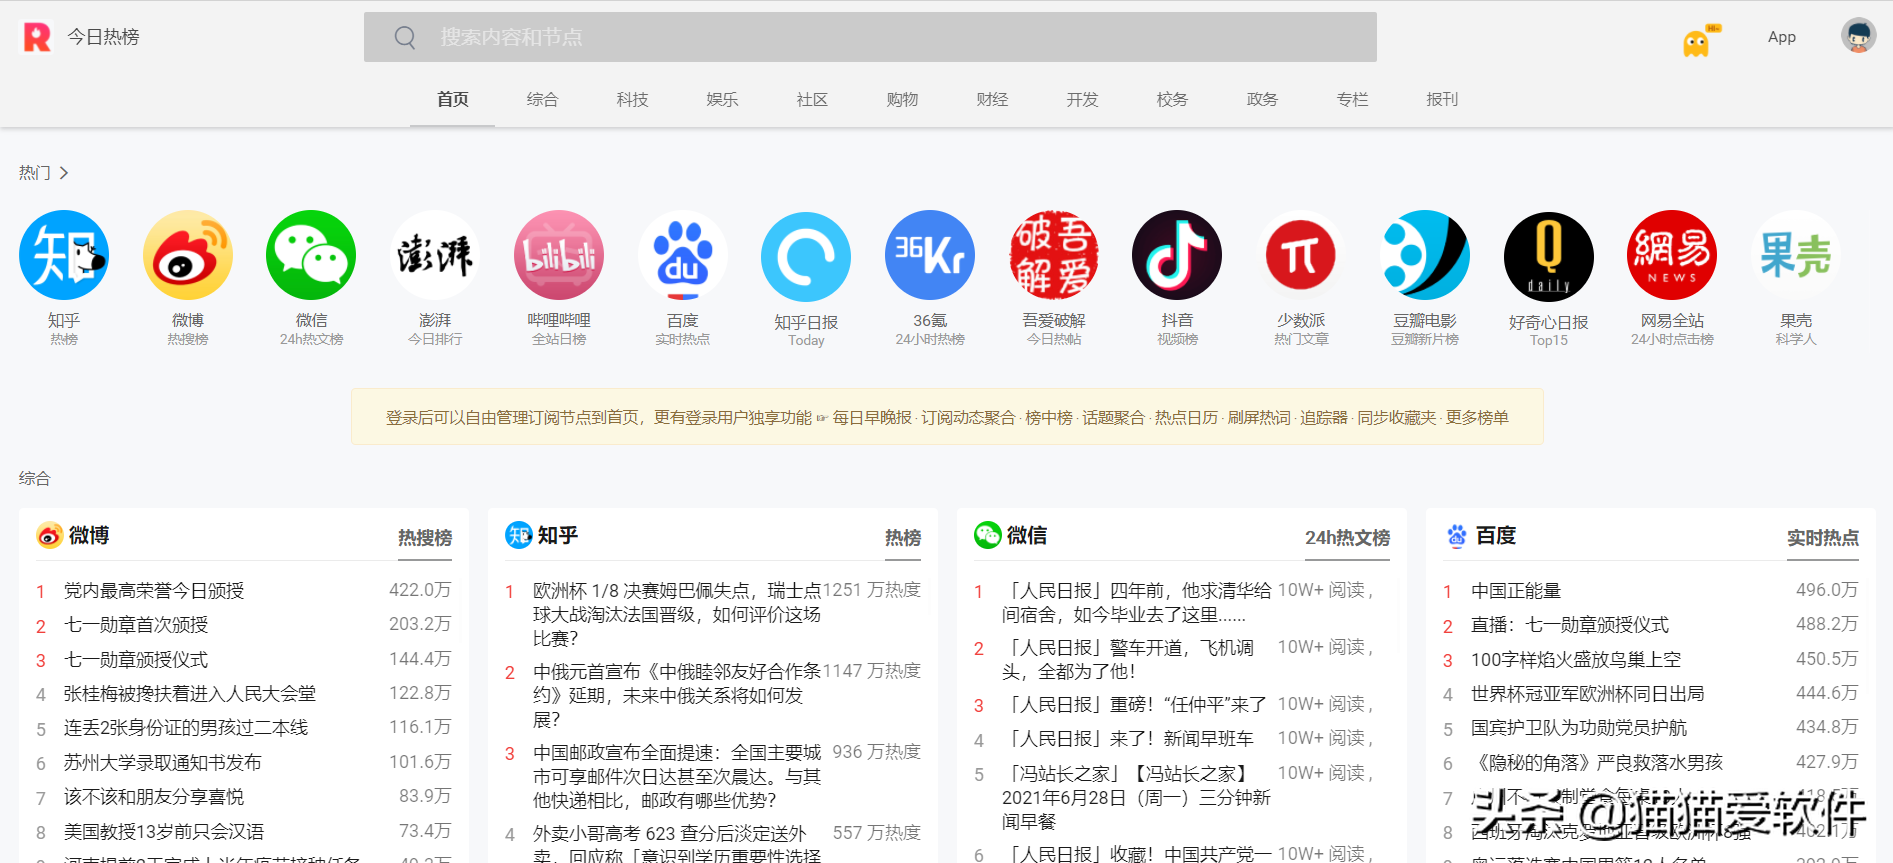Expand the 热门 section chevron
Image resolution: width=1893 pixels, height=863 pixels.
(64, 173)
